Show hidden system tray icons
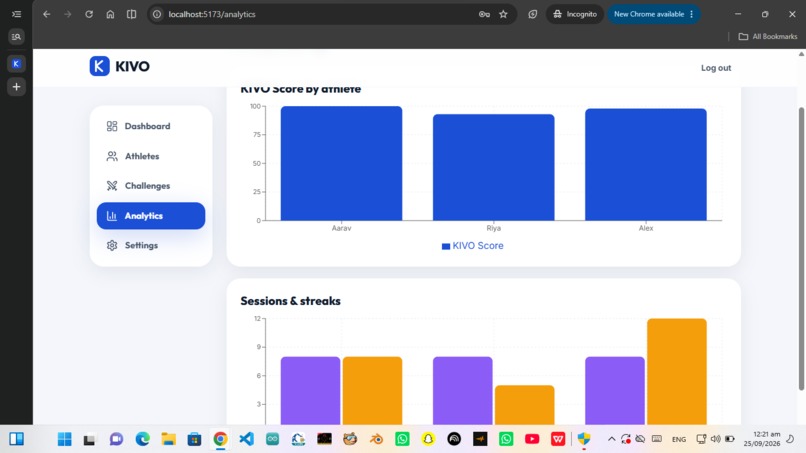Screen dimensions: 806x453 [x=611, y=439]
